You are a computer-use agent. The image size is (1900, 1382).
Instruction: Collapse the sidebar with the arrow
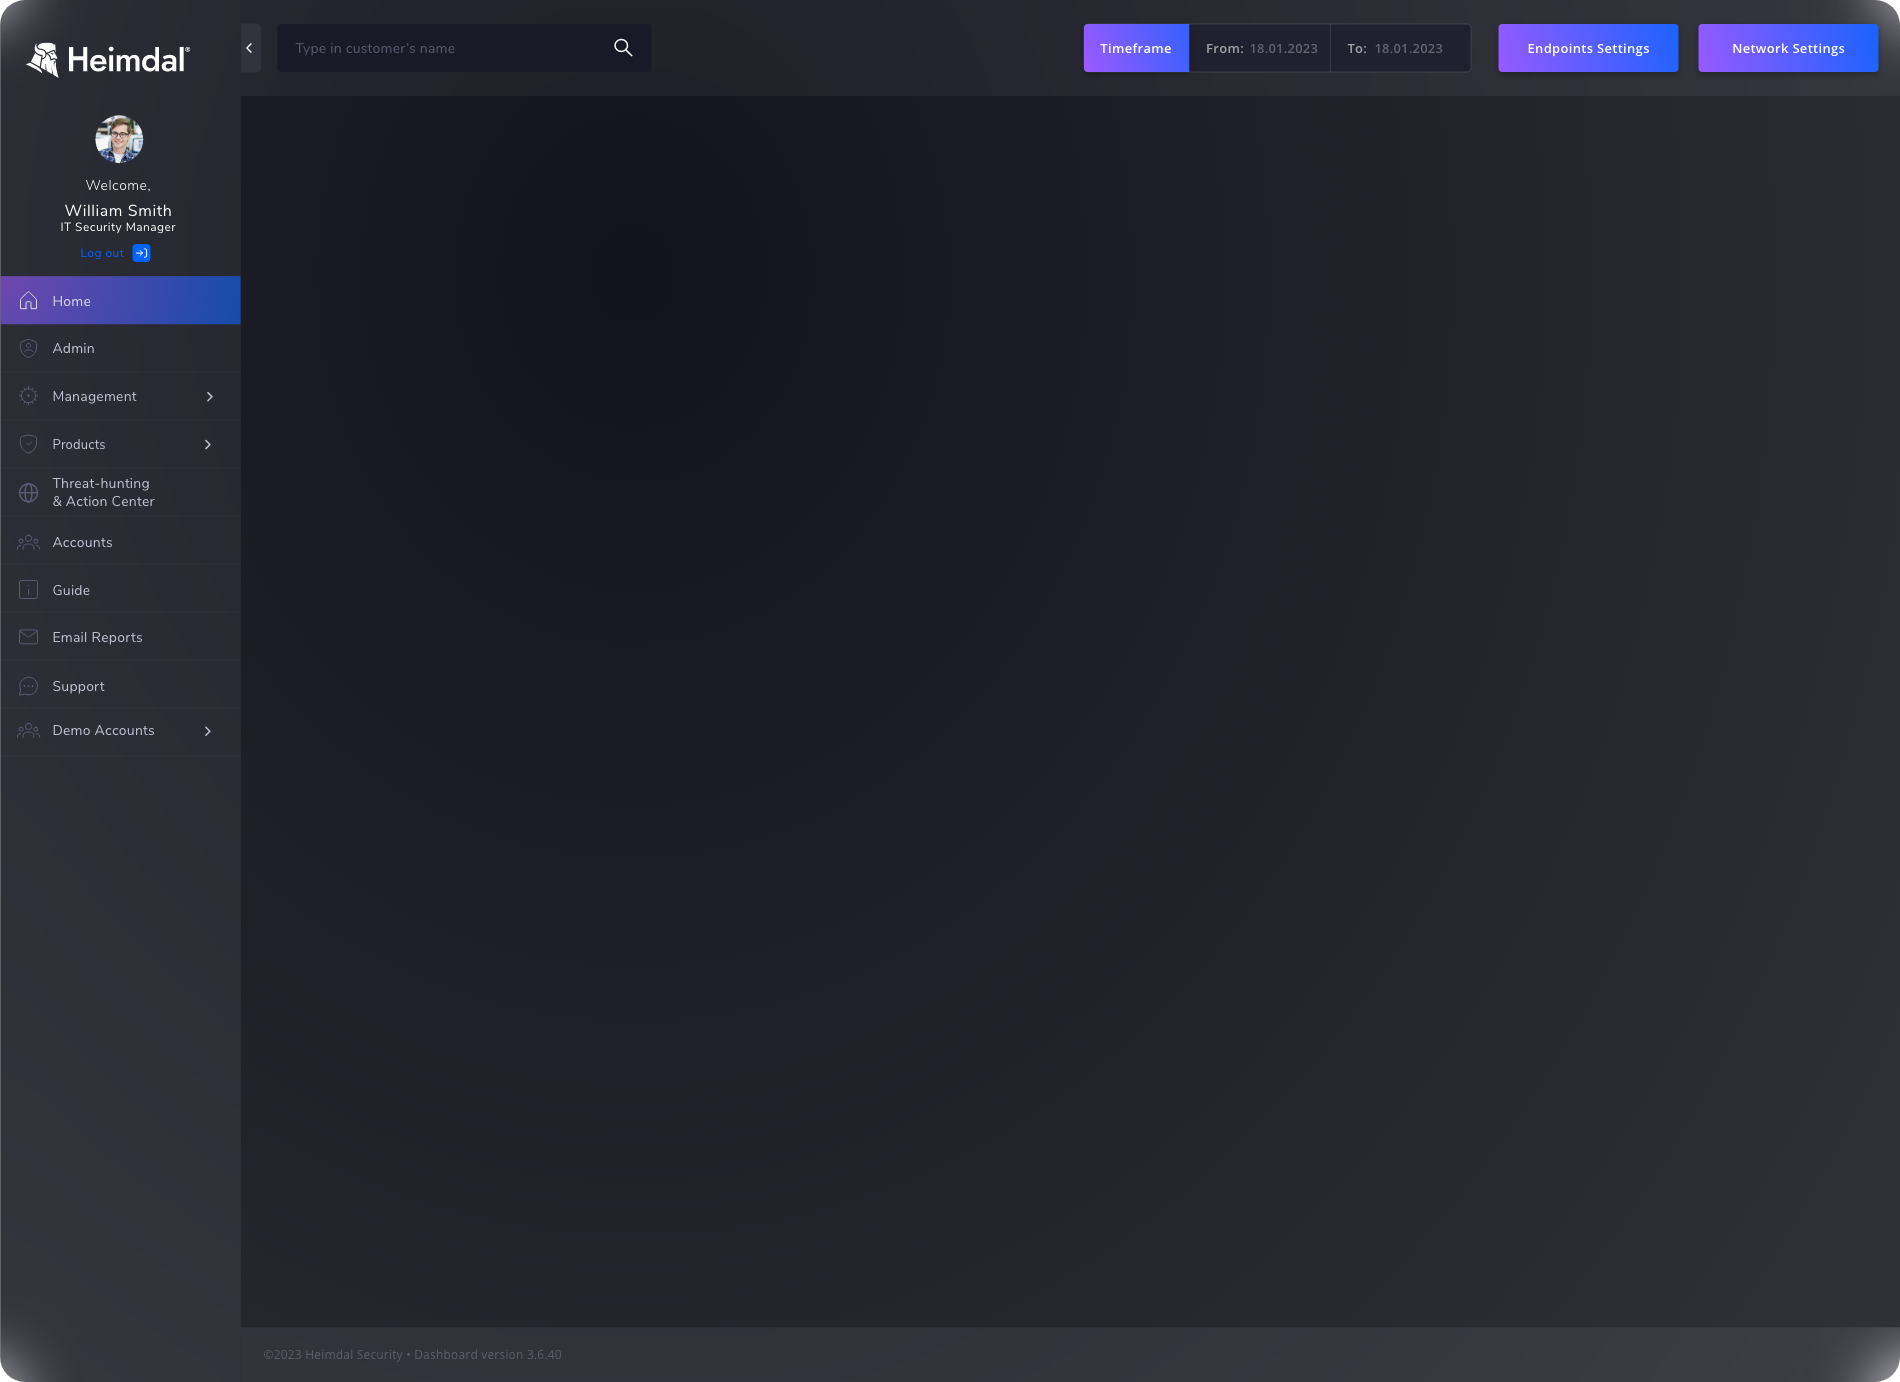click(251, 48)
